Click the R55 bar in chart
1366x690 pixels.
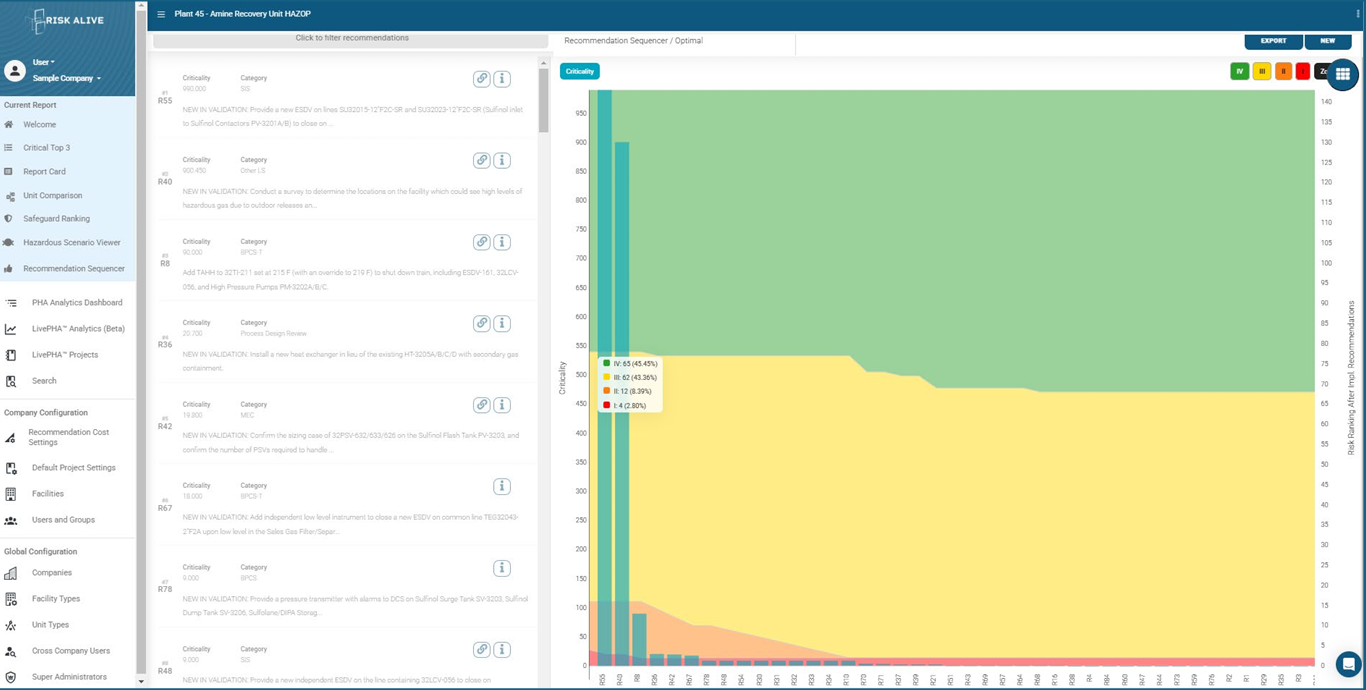[604, 378]
